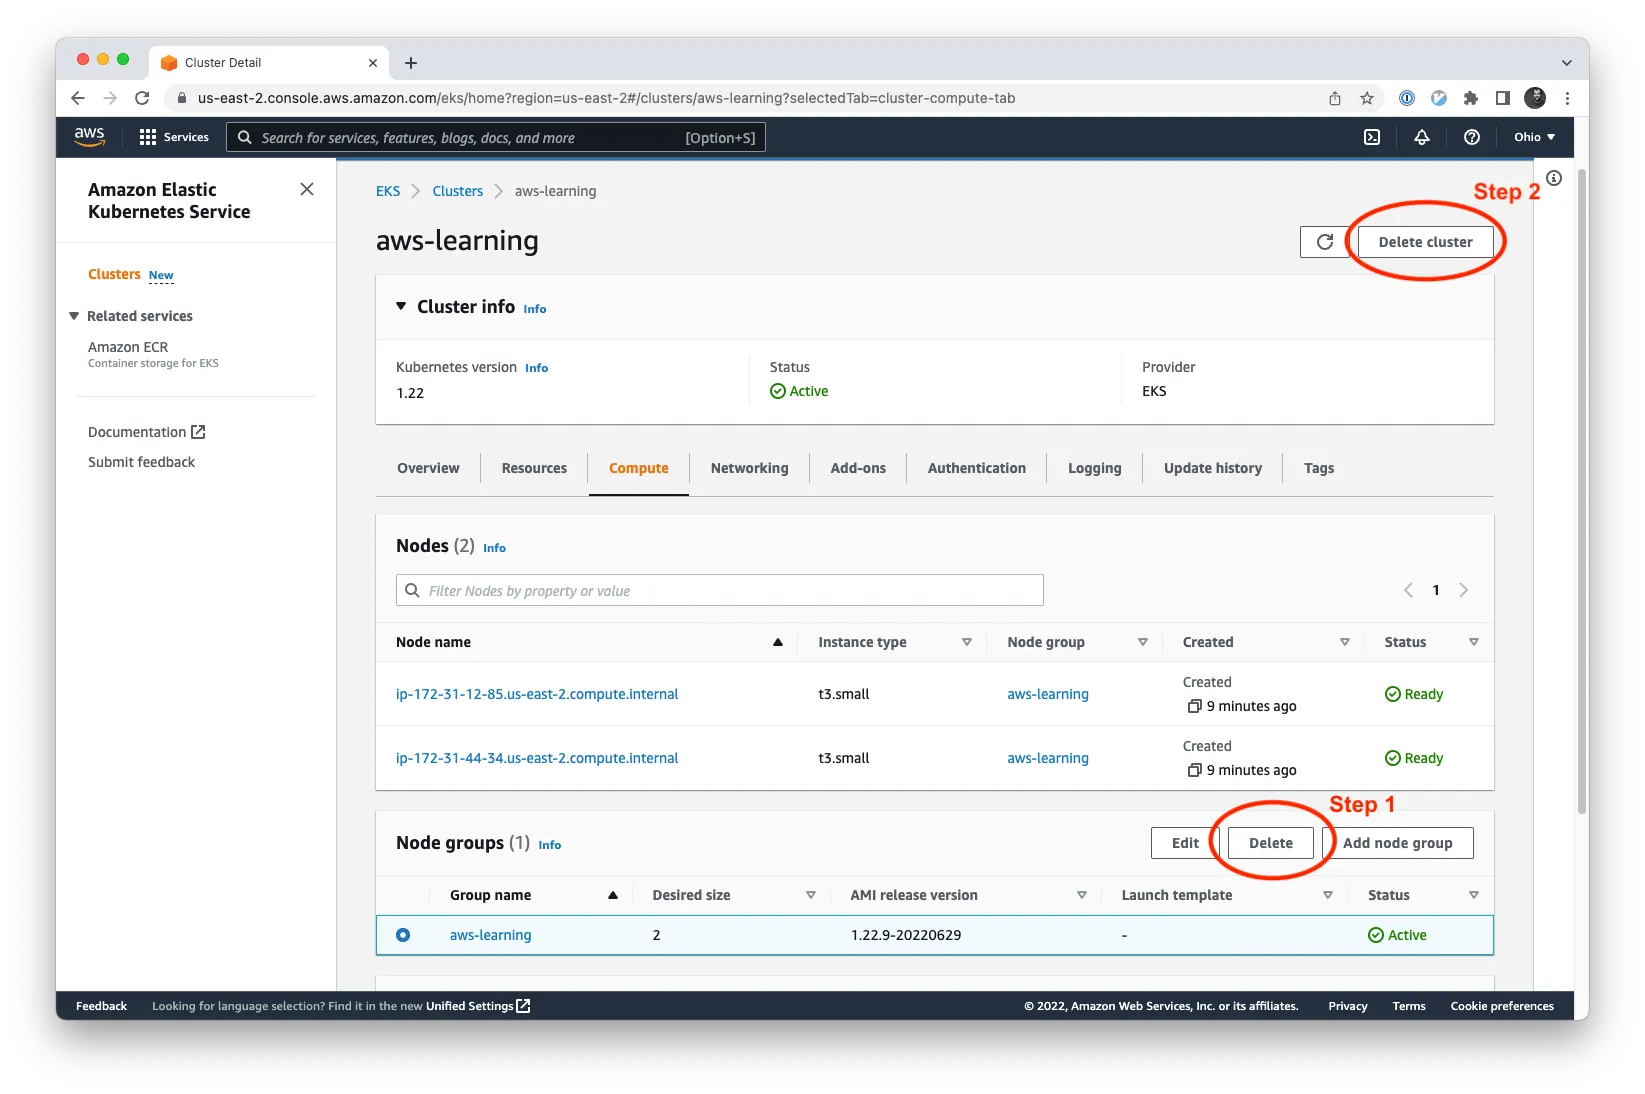Open the help question mark icon
This screenshot has height=1094, width=1645.
[x=1471, y=137]
